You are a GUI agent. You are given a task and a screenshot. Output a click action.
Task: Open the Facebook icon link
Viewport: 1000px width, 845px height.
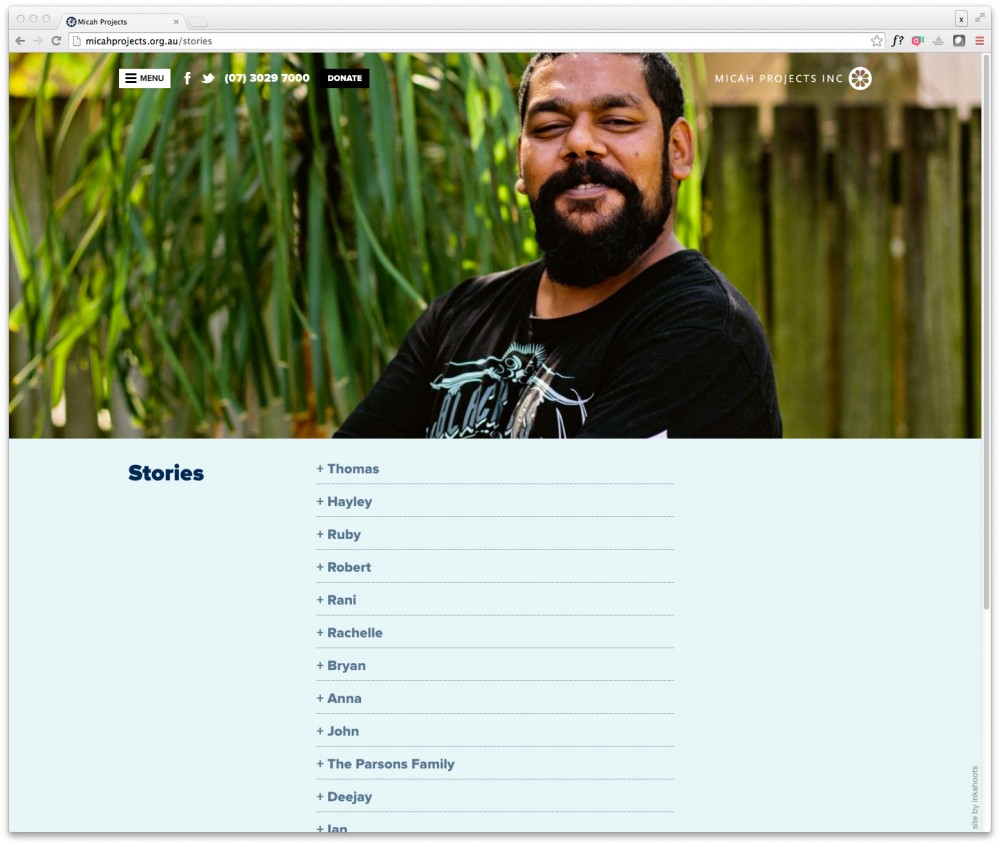pos(187,78)
